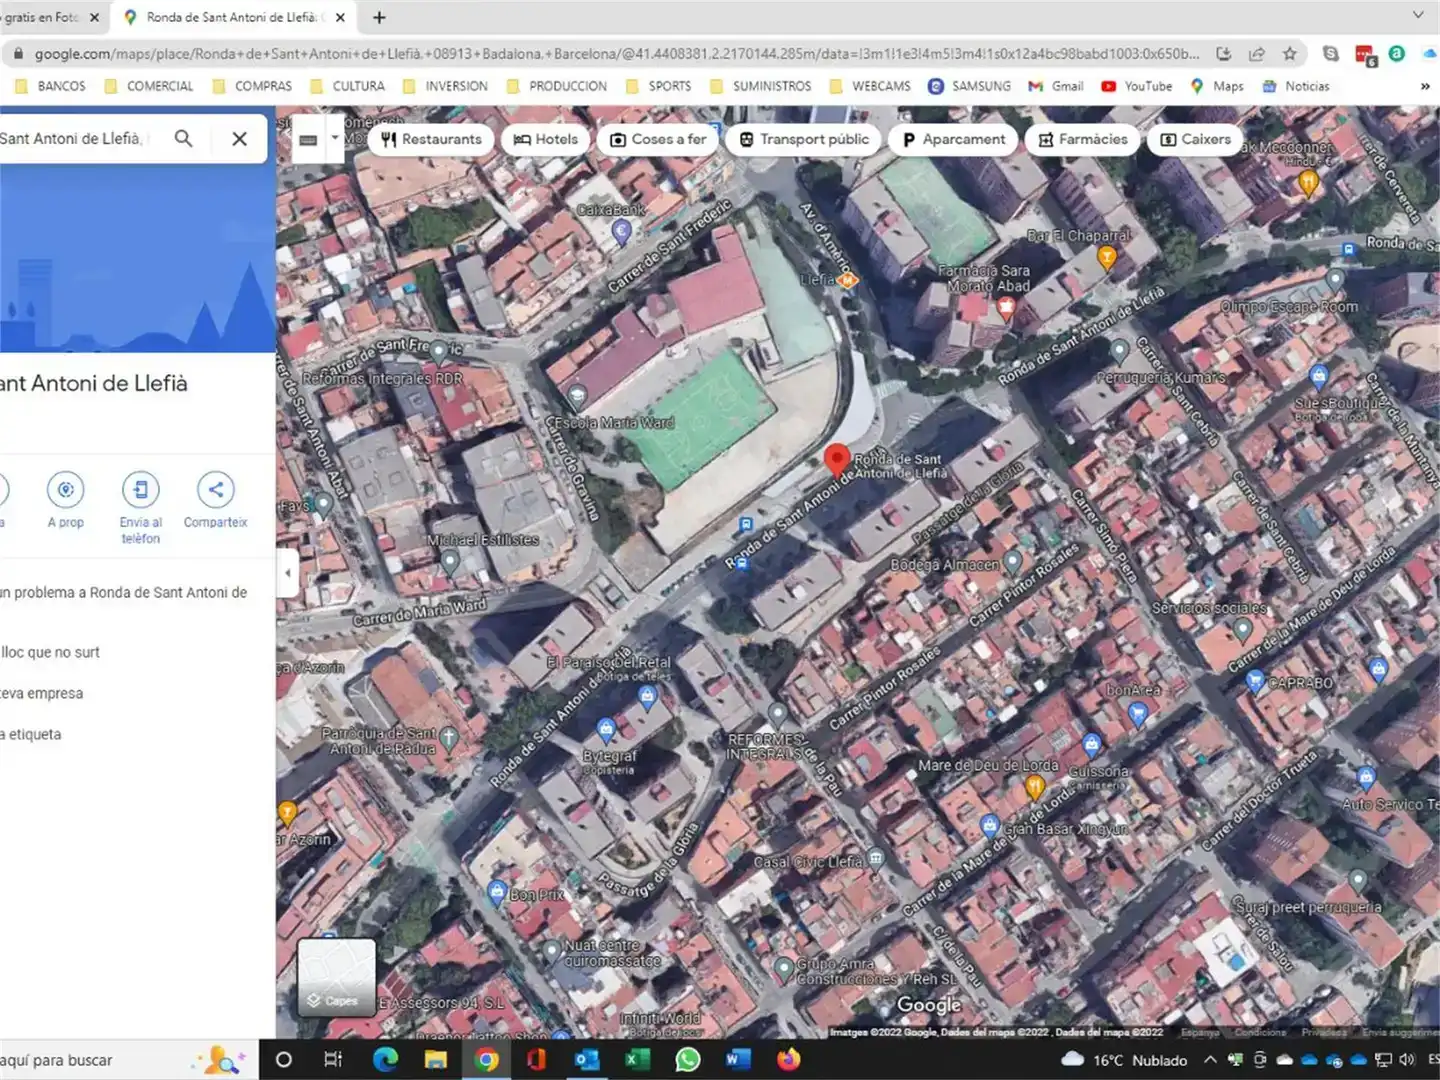Click the search magnifier icon

[183, 138]
